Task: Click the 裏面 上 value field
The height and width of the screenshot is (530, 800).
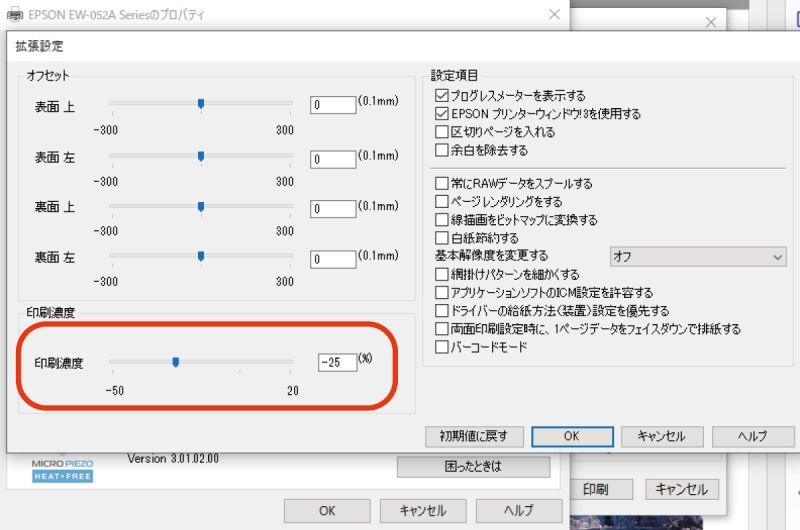Action: tap(333, 209)
